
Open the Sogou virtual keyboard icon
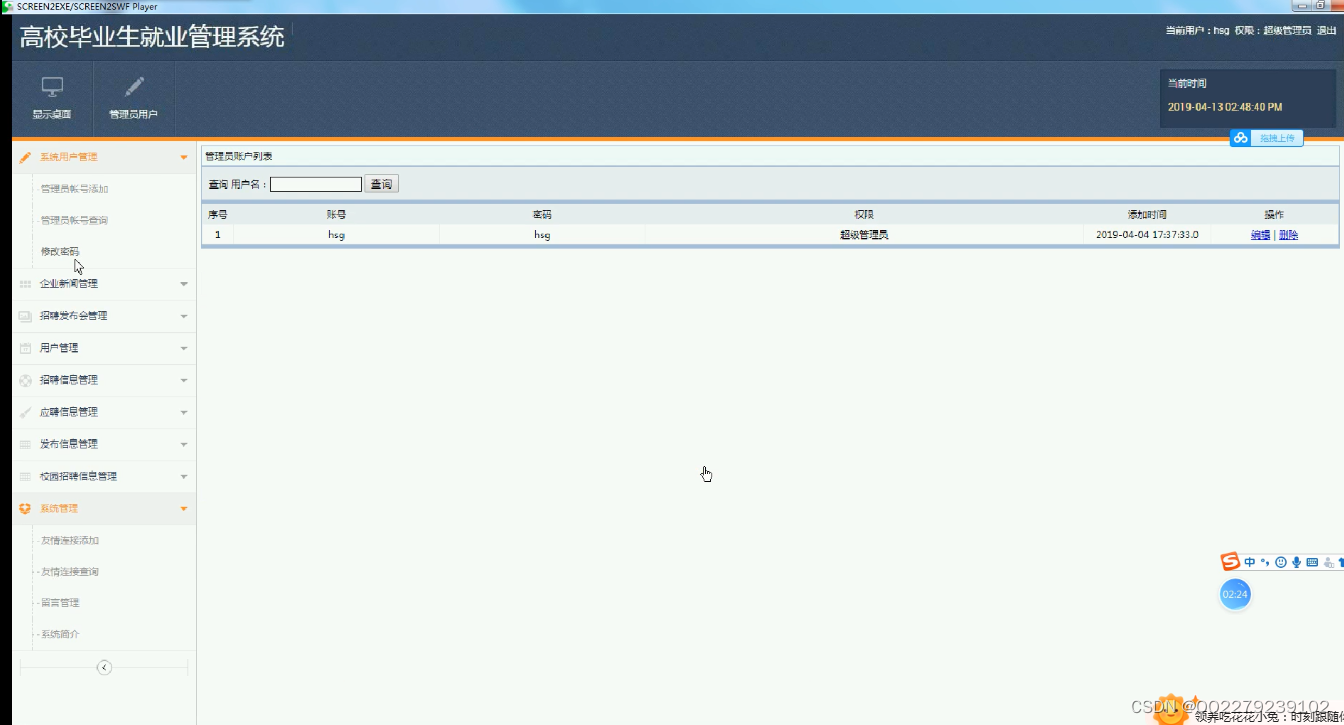click(x=1312, y=562)
